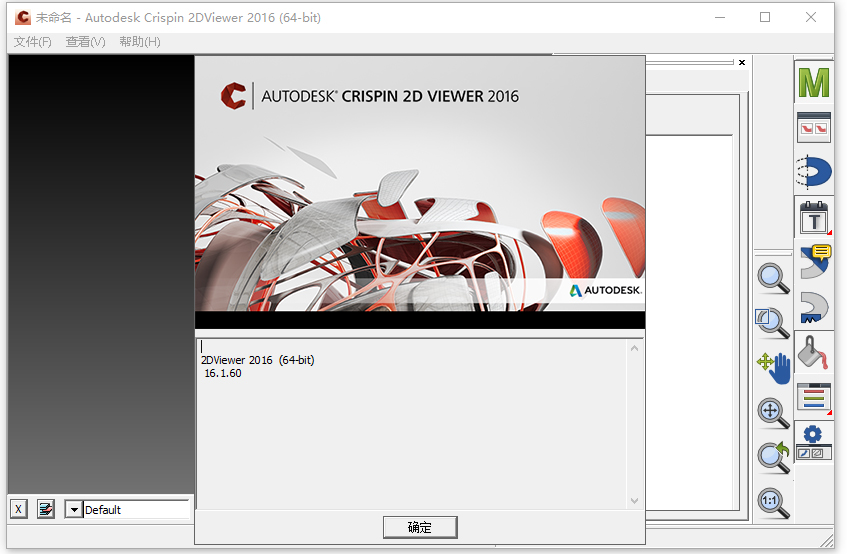
Task: Click the scroll down arrow in version box
Action: click(x=634, y=501)
